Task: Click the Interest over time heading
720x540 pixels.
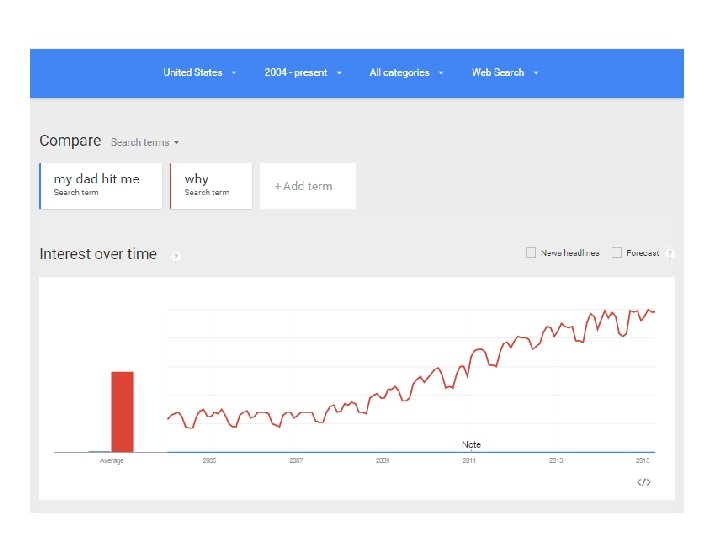Action: click(98, 254)
